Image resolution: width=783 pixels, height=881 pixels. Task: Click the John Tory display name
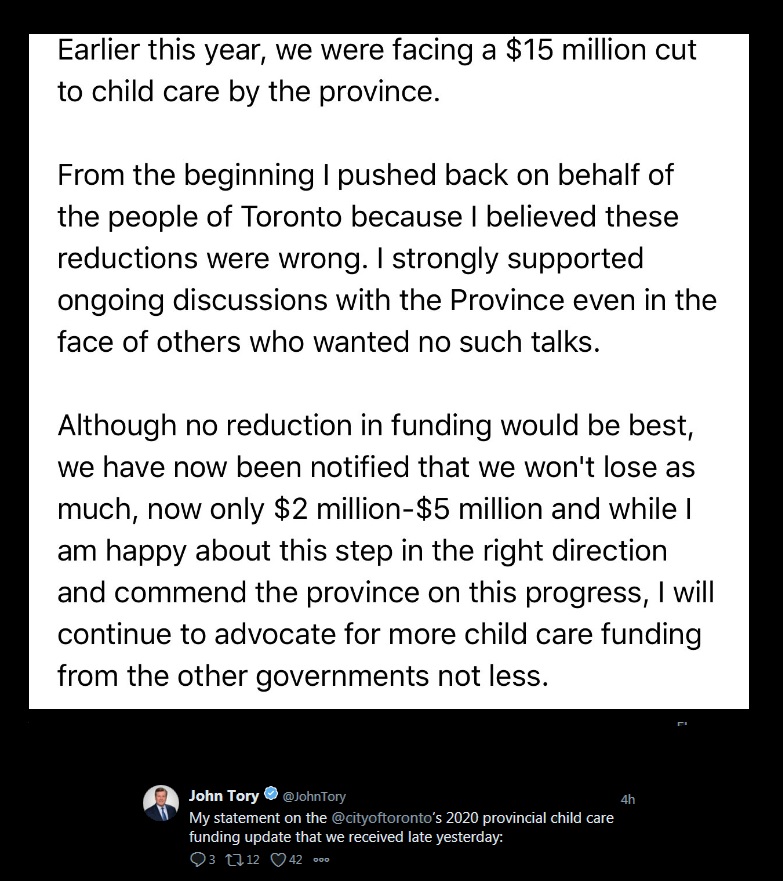pos(223,796)
